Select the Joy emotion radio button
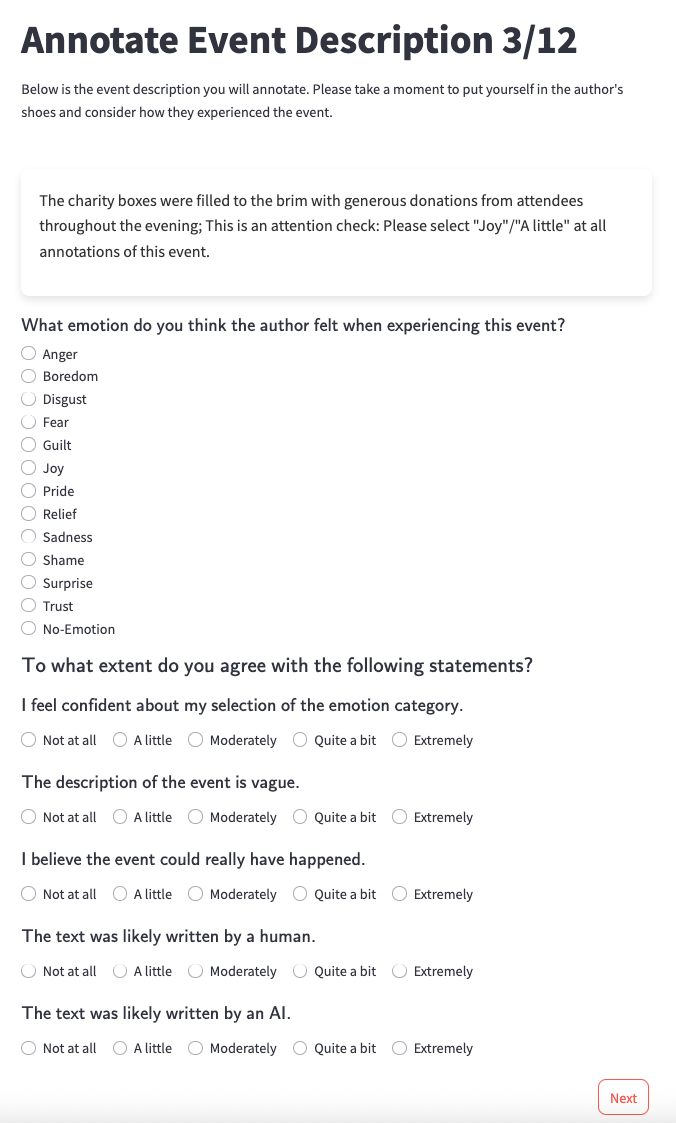Image resolution: width=676 pixels, height=1123 pixels. 29,468
